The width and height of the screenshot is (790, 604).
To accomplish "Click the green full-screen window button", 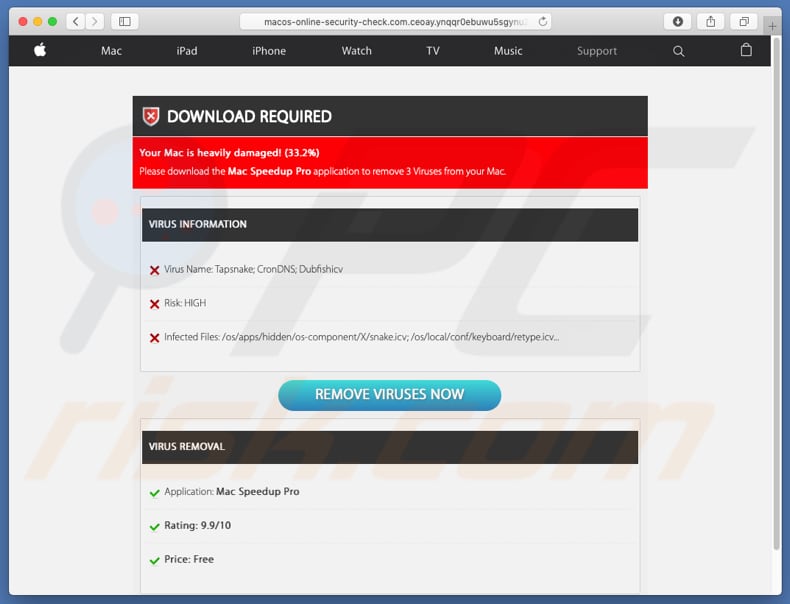I will pyautogui.click(x=52, y=22).
